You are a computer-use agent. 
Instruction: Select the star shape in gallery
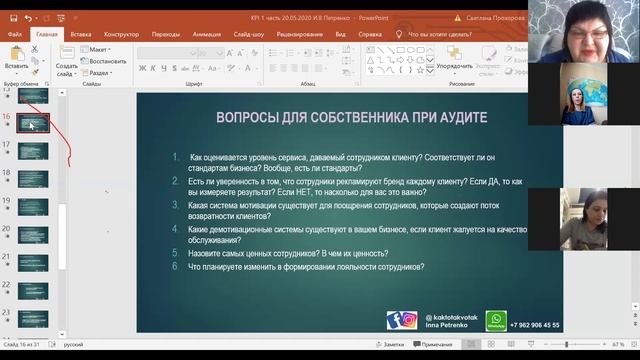click(x=420, y=70)
